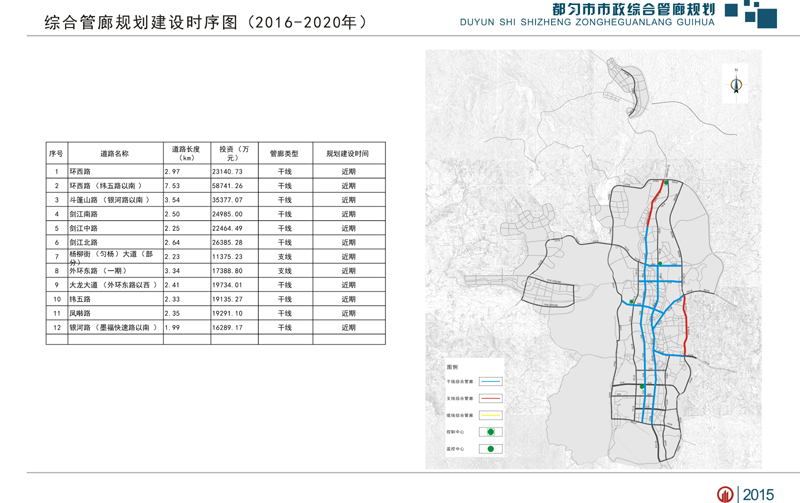Click investment value 58741.26
The width and height of the screenshot is (800, 503).
227,186
